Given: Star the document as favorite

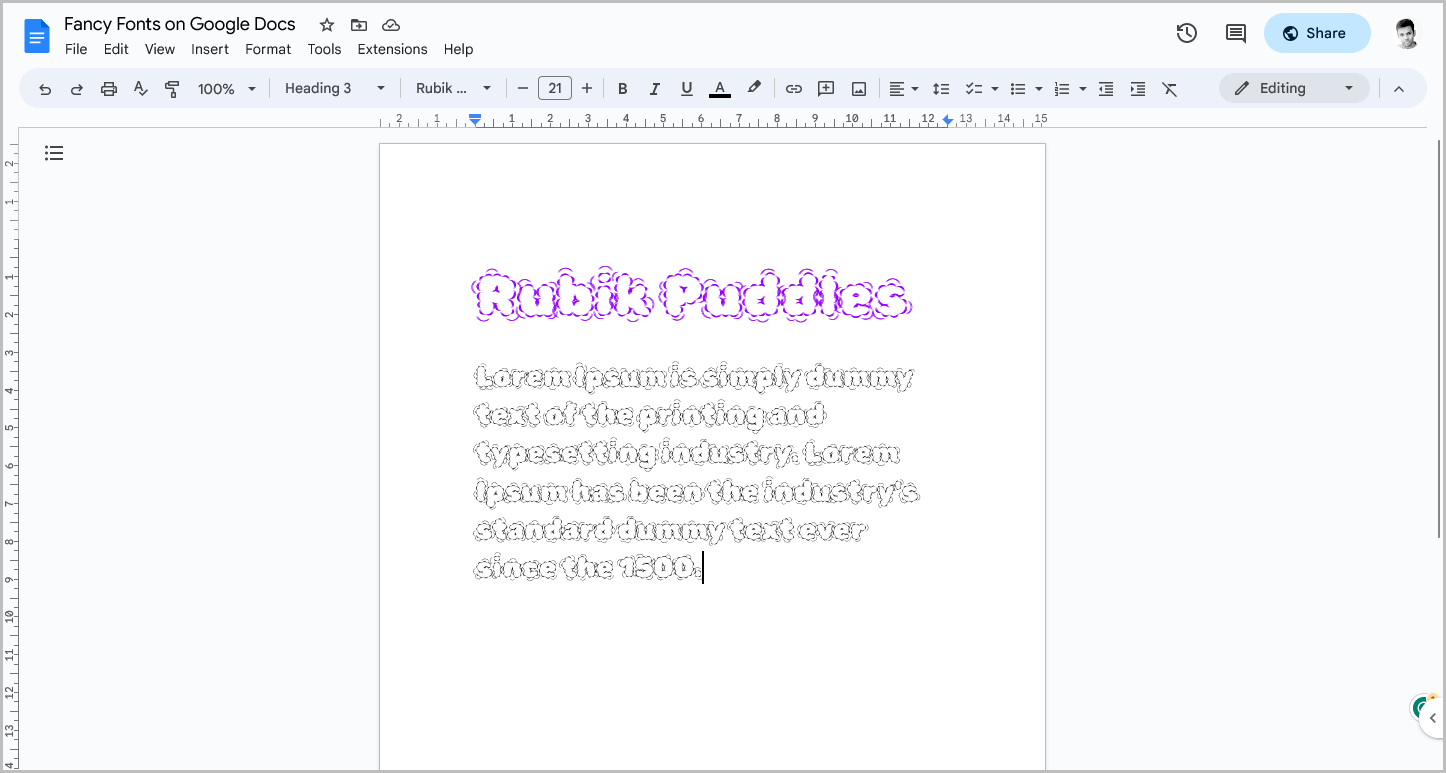Looking at the screenshot, I should tap(326, 24).
